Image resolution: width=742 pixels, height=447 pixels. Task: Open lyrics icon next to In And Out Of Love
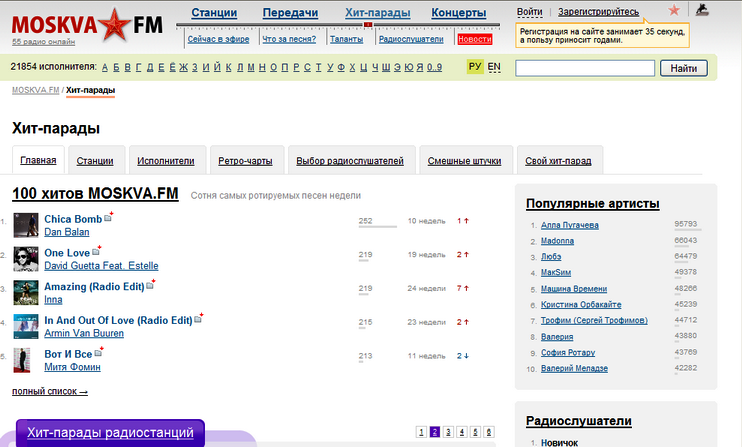tap(198, 319)
